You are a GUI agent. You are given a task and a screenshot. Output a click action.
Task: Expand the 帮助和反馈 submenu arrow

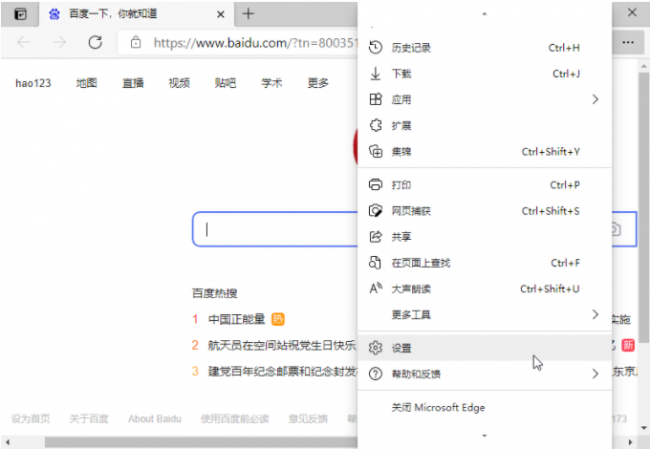pos(595,374)
